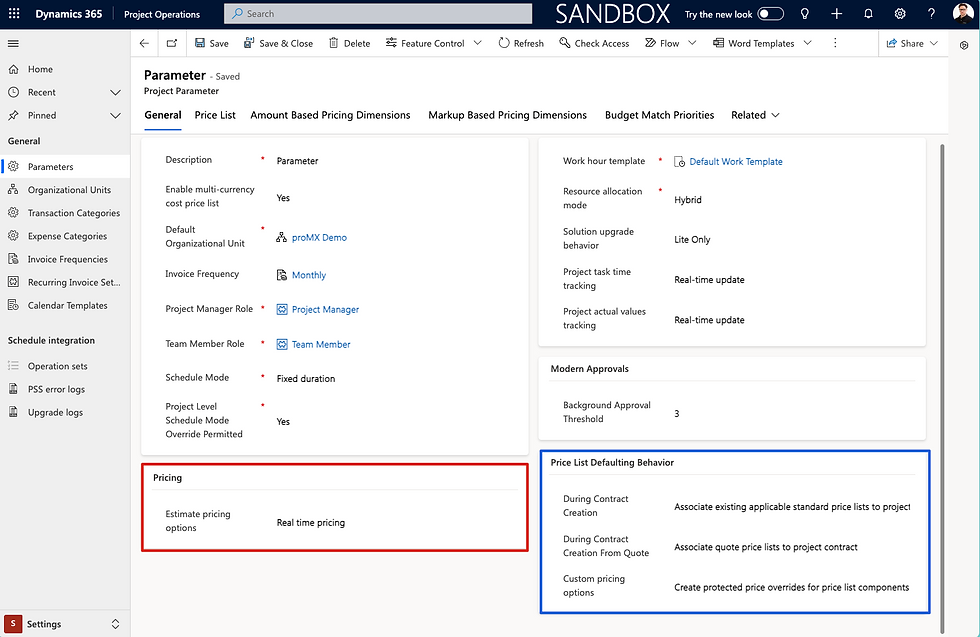The image size is (980, 637).
Task: Click the Delete command
Action: click(x=350, y=43)
